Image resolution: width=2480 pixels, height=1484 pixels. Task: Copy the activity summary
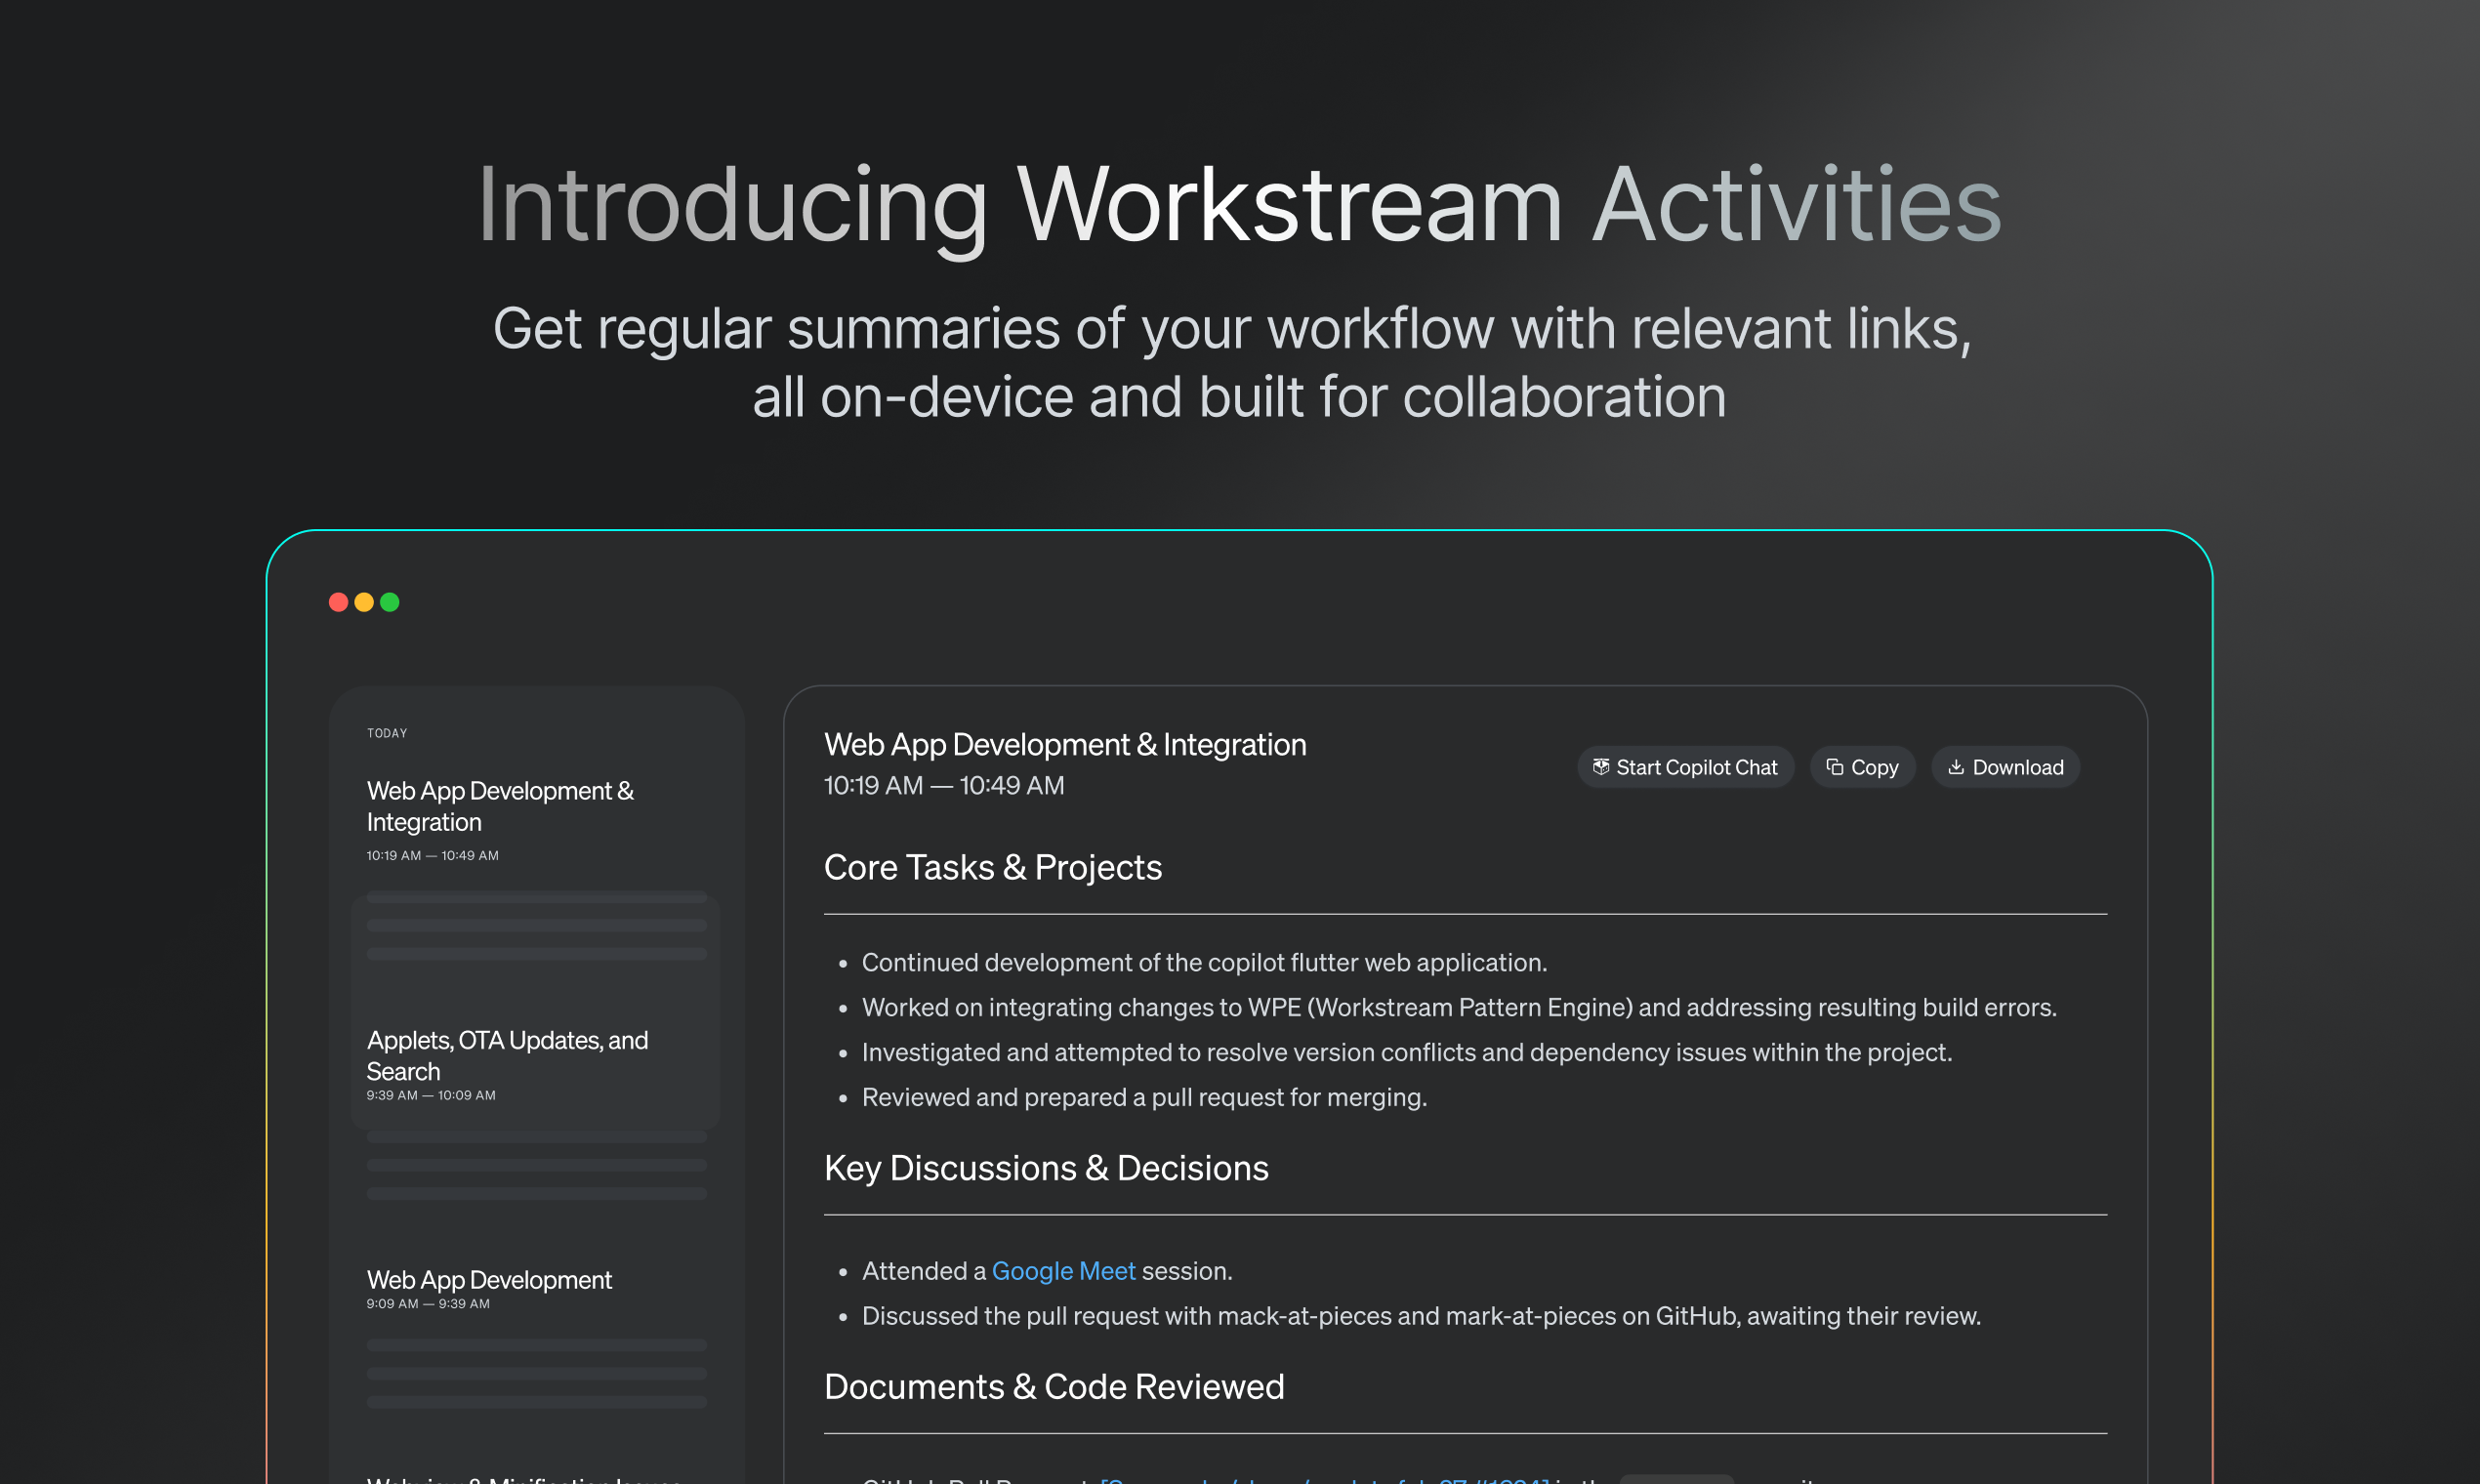1862,767
